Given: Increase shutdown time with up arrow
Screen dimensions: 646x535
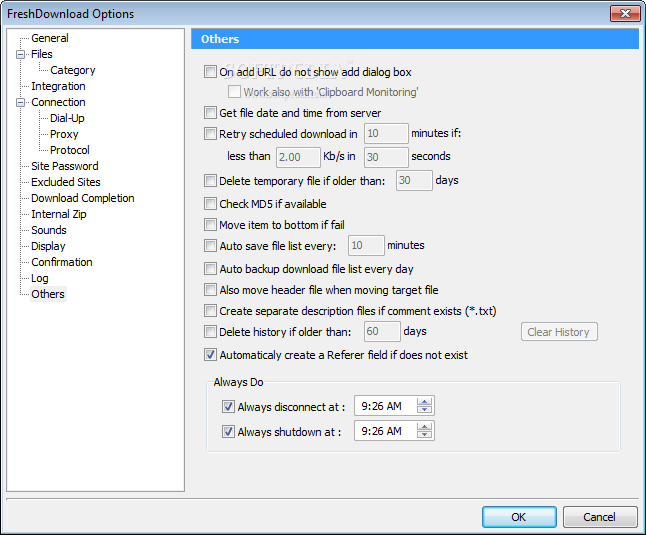Looking at the screenshot, I should coord(424,427).
